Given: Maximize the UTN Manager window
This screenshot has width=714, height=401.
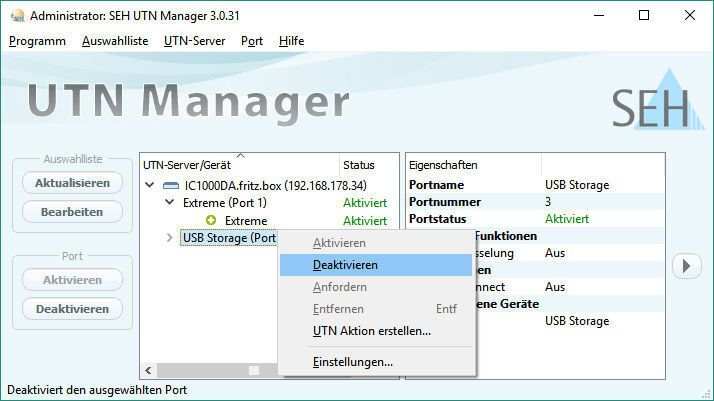Looking at the screenshot, I should pos(644,15).
